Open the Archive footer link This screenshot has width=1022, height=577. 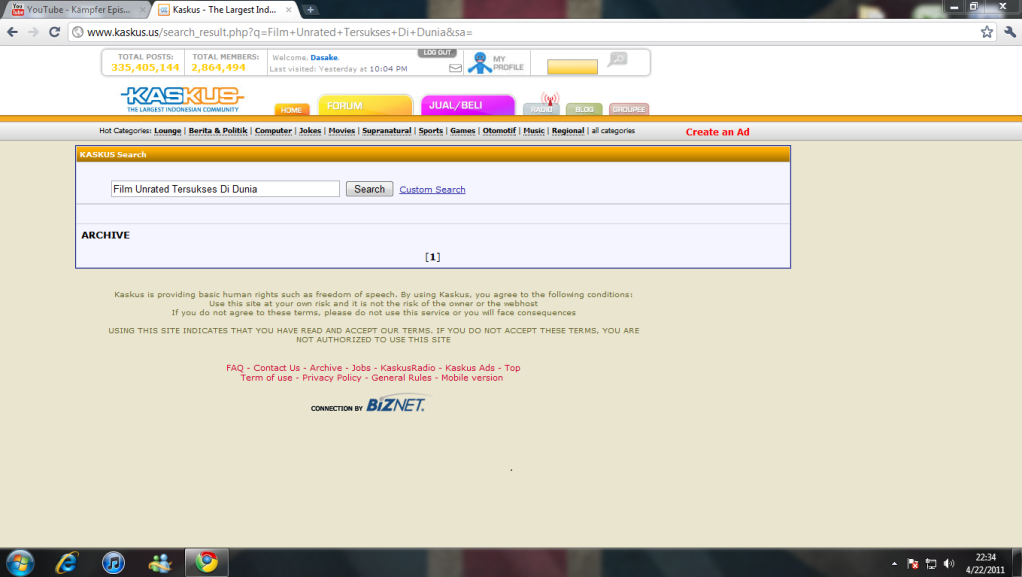point(326,368)
